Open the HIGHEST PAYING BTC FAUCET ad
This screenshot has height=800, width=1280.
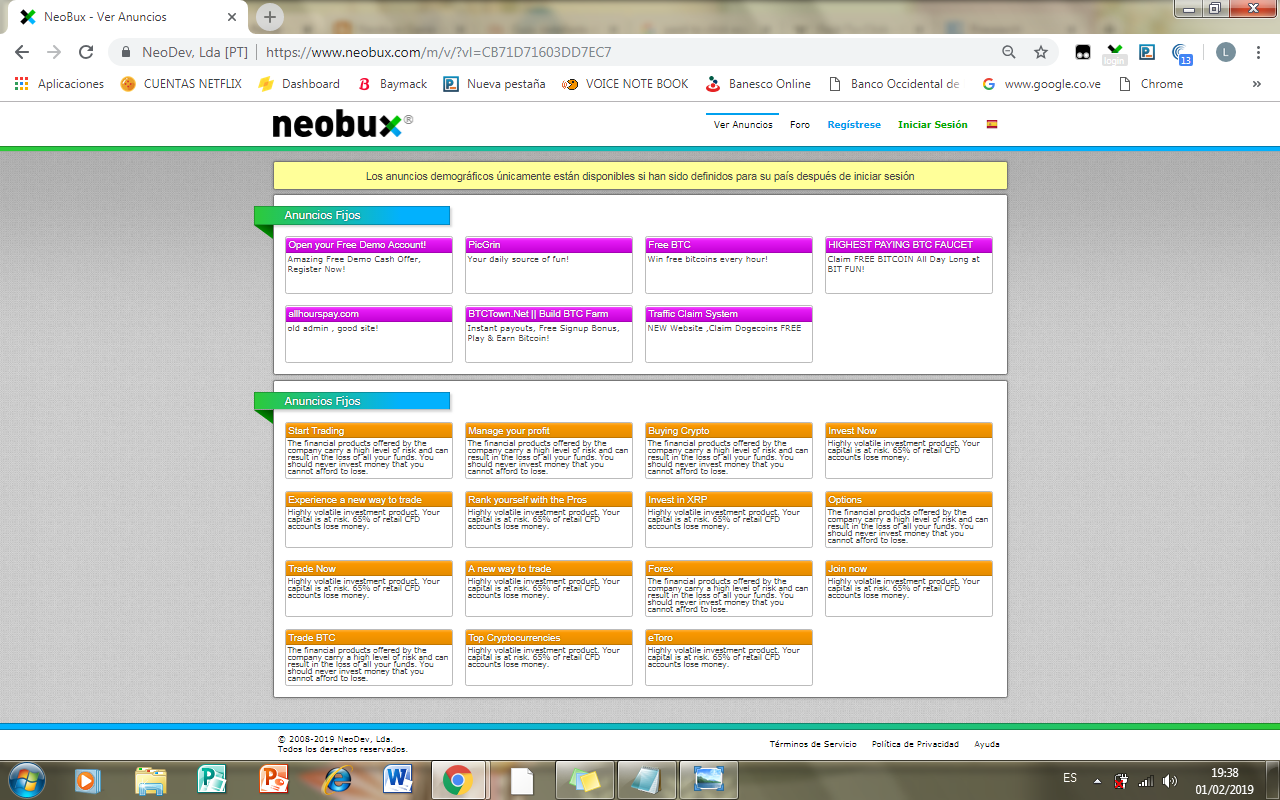tap(909, 265)
